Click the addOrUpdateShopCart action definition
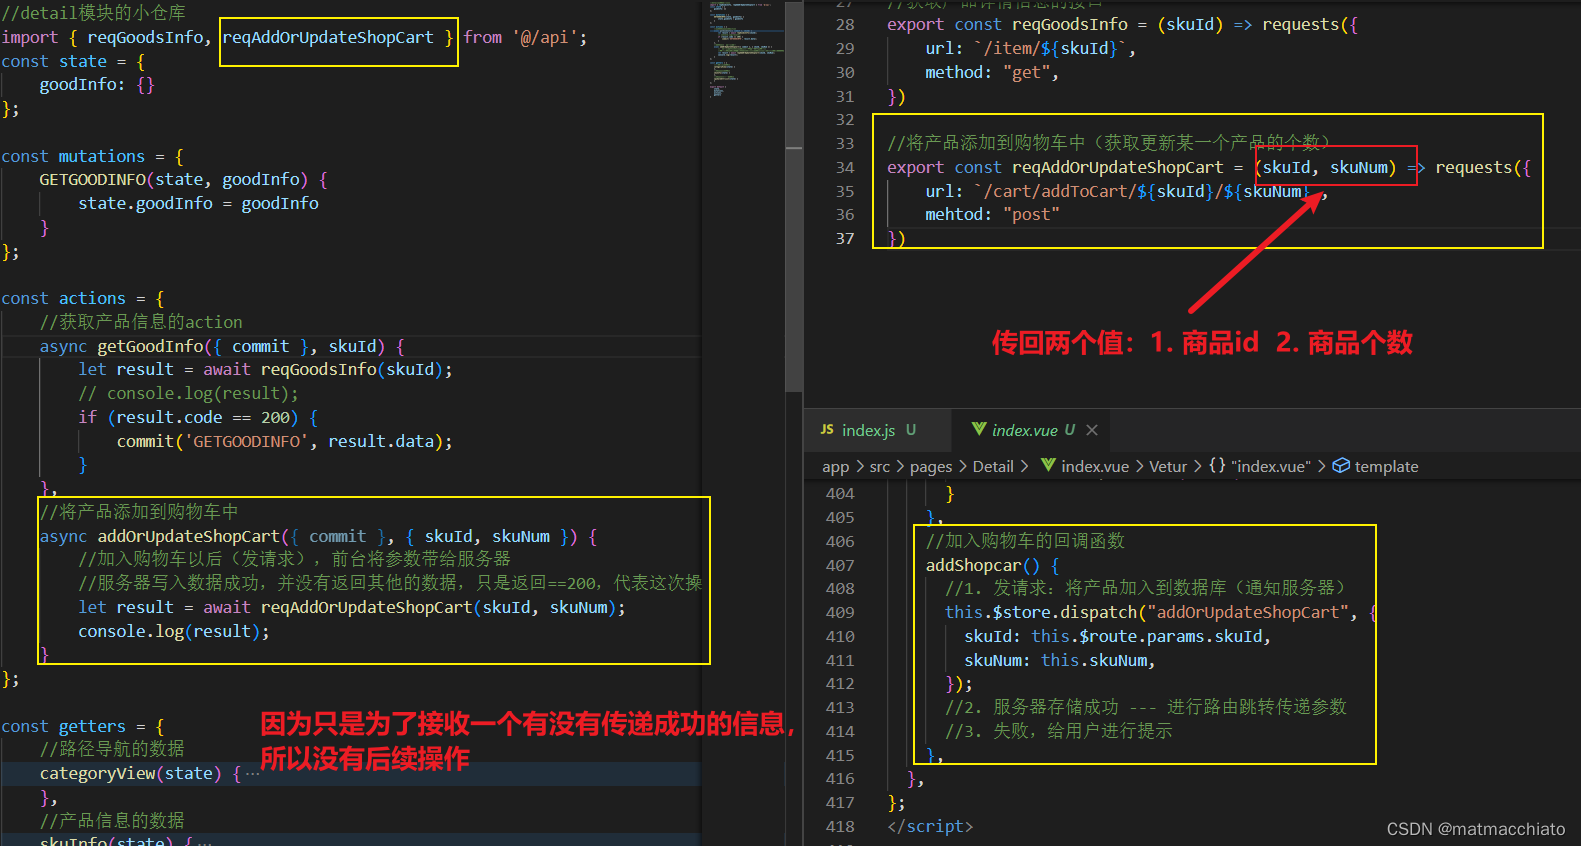 (x=188, y=537)
